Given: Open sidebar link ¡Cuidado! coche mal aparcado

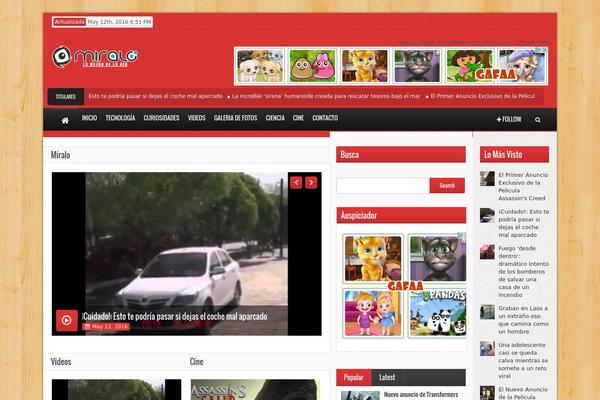Looking at the screenshot, I should click(523, 223).
